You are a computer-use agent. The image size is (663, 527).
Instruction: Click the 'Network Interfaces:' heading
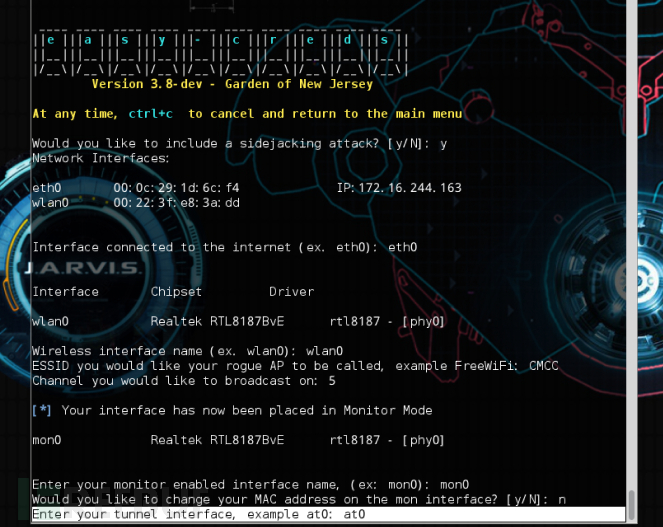pos(101,159)
